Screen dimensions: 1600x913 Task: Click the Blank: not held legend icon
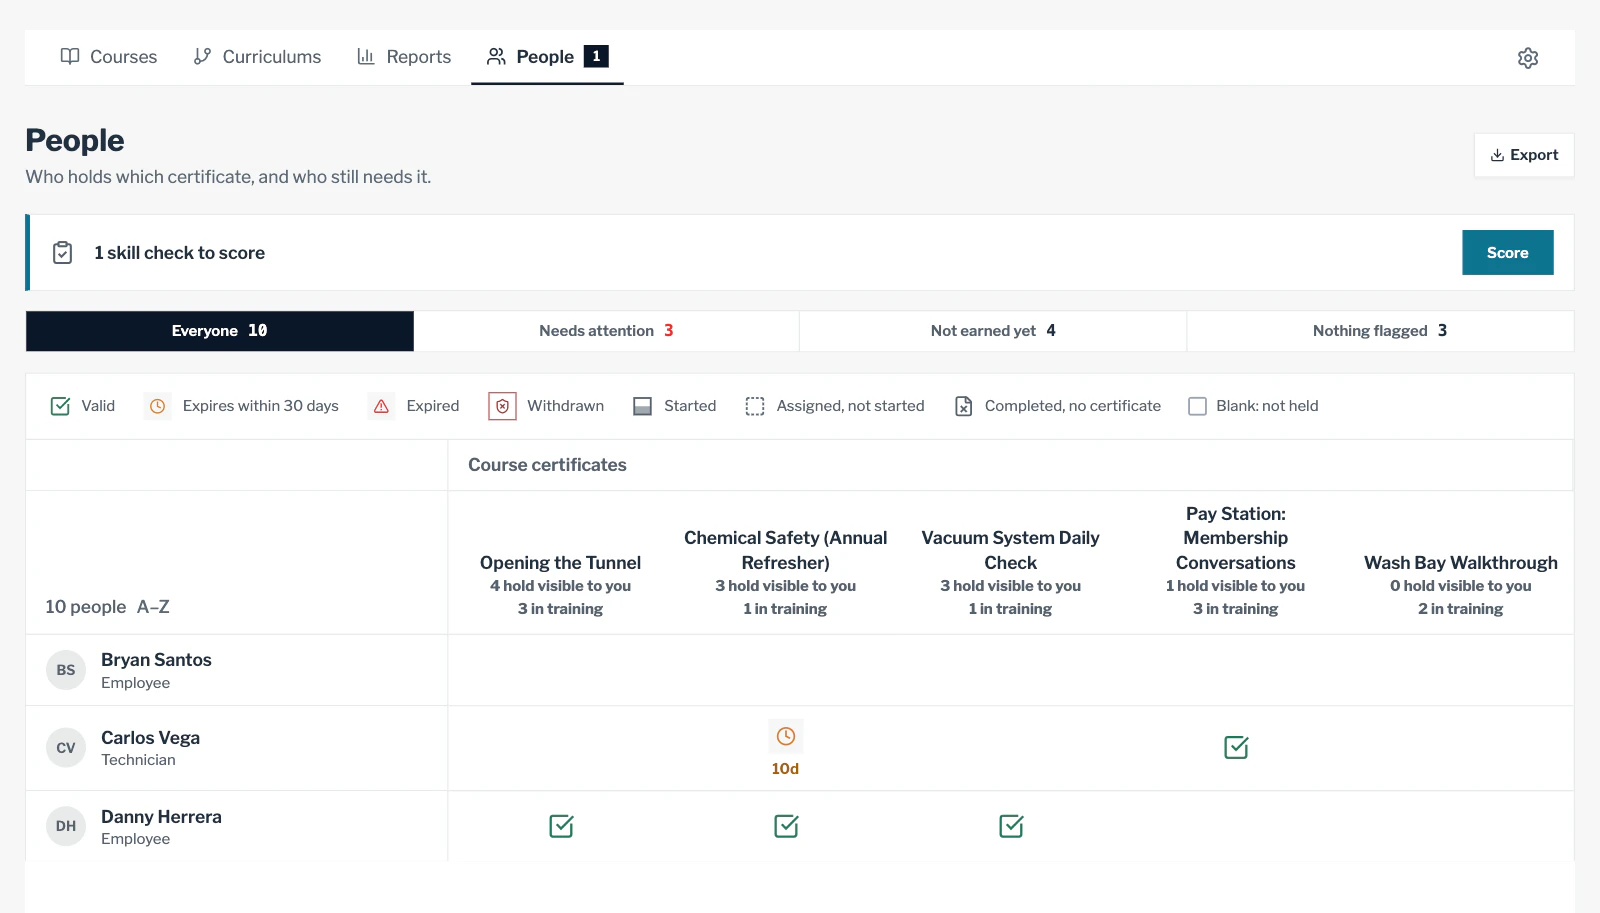(1197, 406)
